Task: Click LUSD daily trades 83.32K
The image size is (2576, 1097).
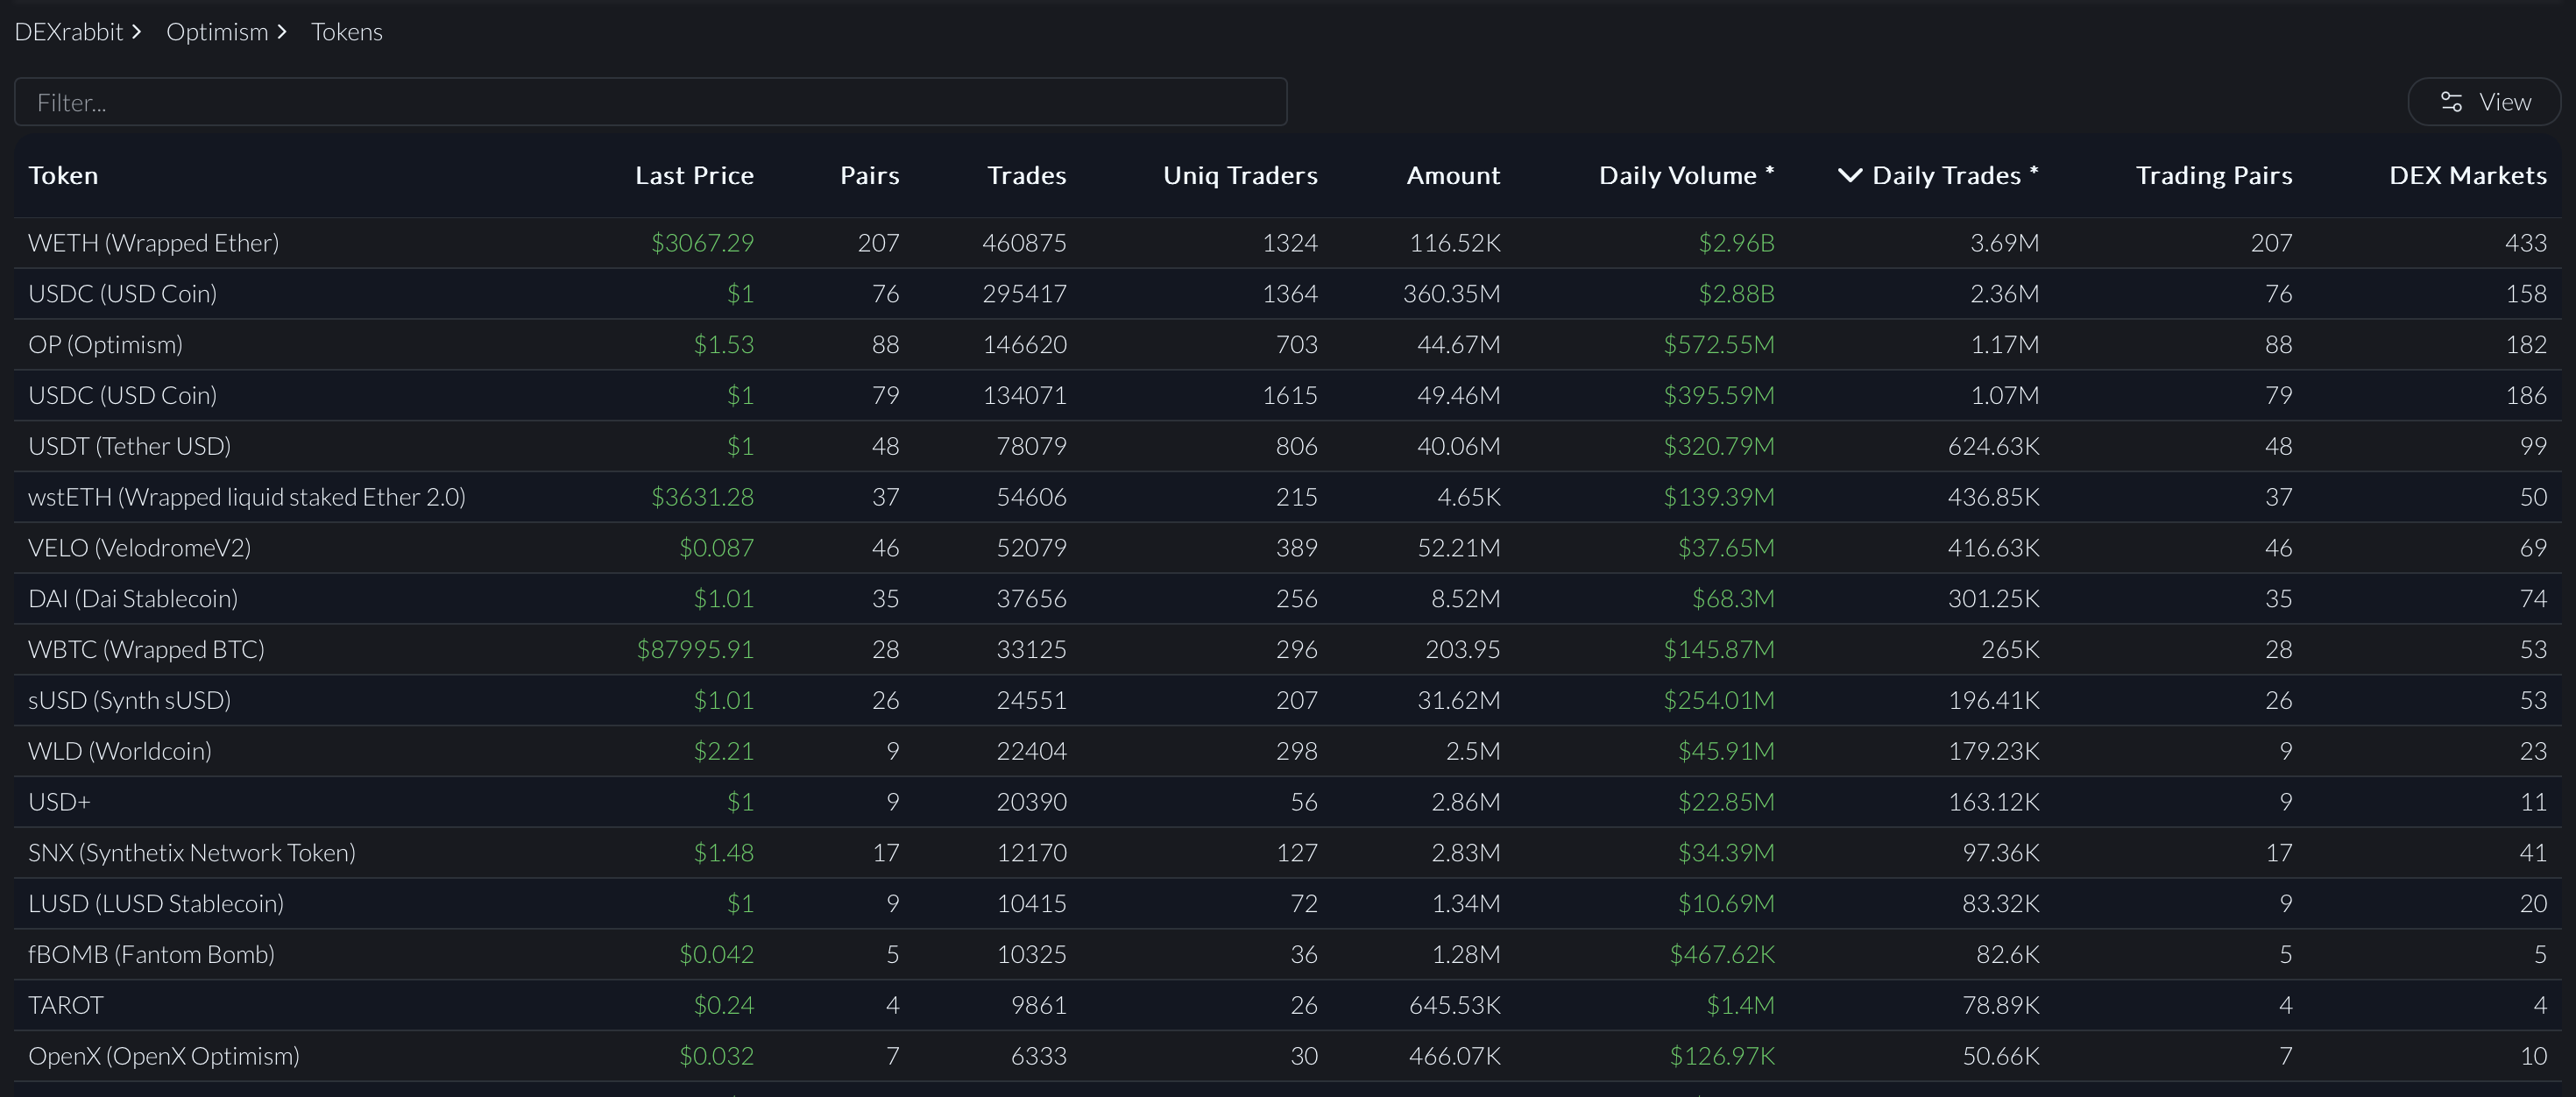Action: coord(2000,904)
